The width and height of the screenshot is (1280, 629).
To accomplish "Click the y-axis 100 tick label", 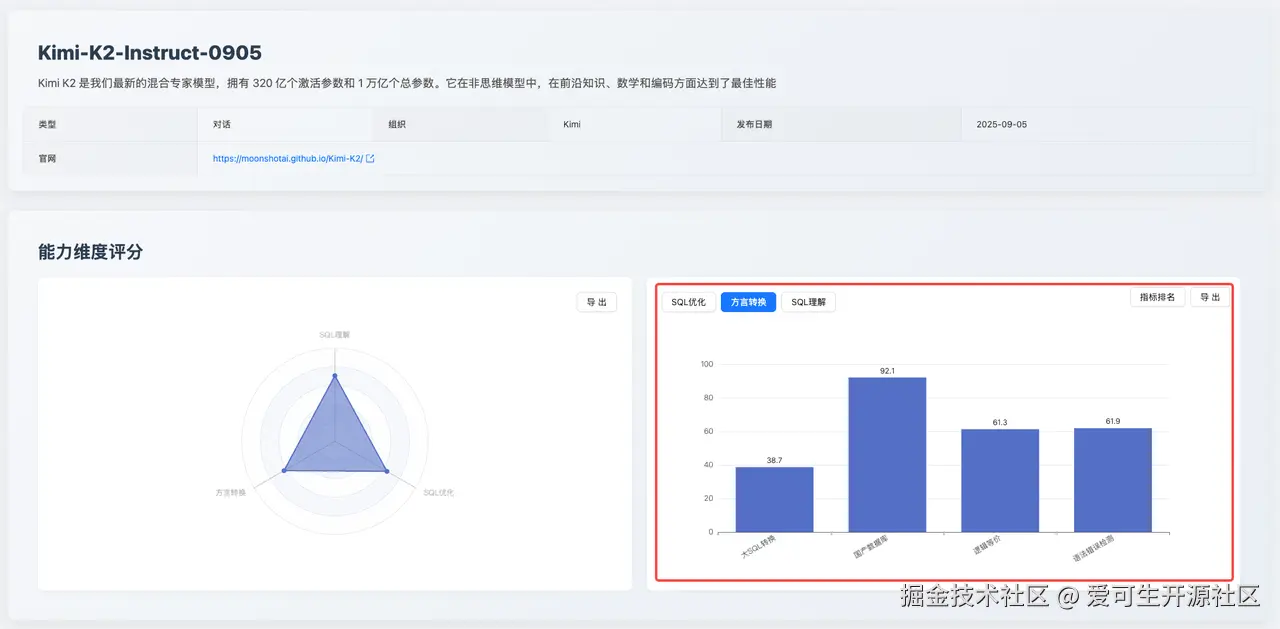I will (x=707, y=364).
